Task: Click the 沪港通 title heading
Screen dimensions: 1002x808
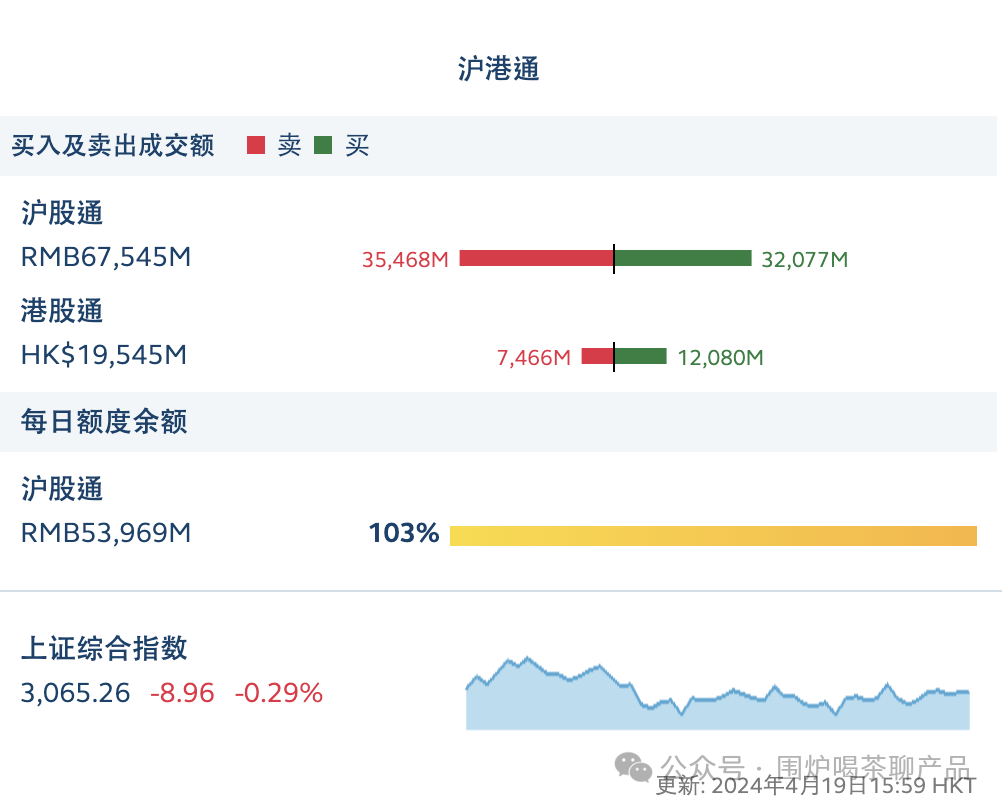Action: [498, 68]
